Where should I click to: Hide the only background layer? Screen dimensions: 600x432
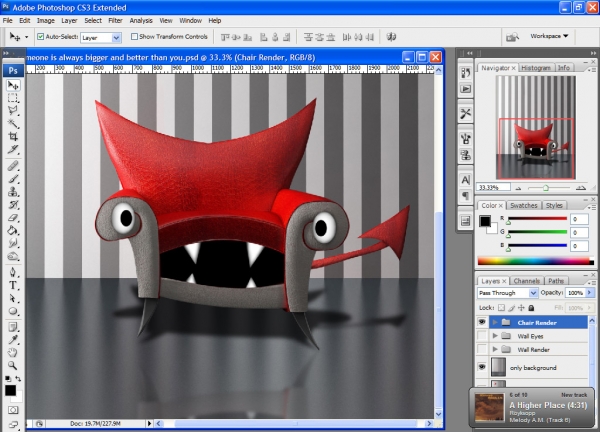click(482, 367)
